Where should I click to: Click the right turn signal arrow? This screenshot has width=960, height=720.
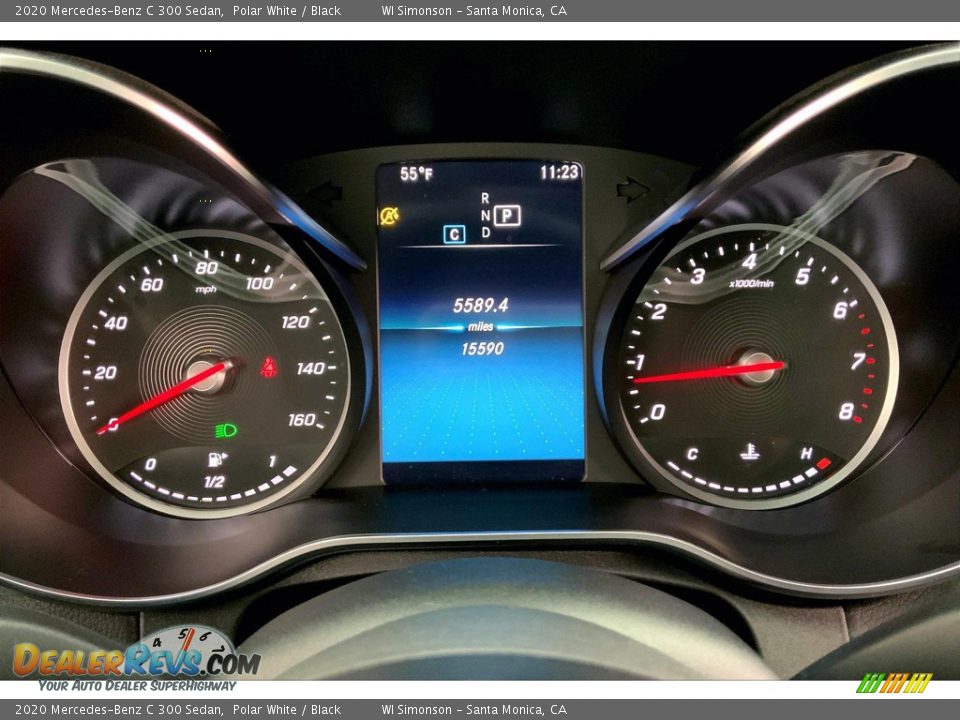tap(632, 189)
